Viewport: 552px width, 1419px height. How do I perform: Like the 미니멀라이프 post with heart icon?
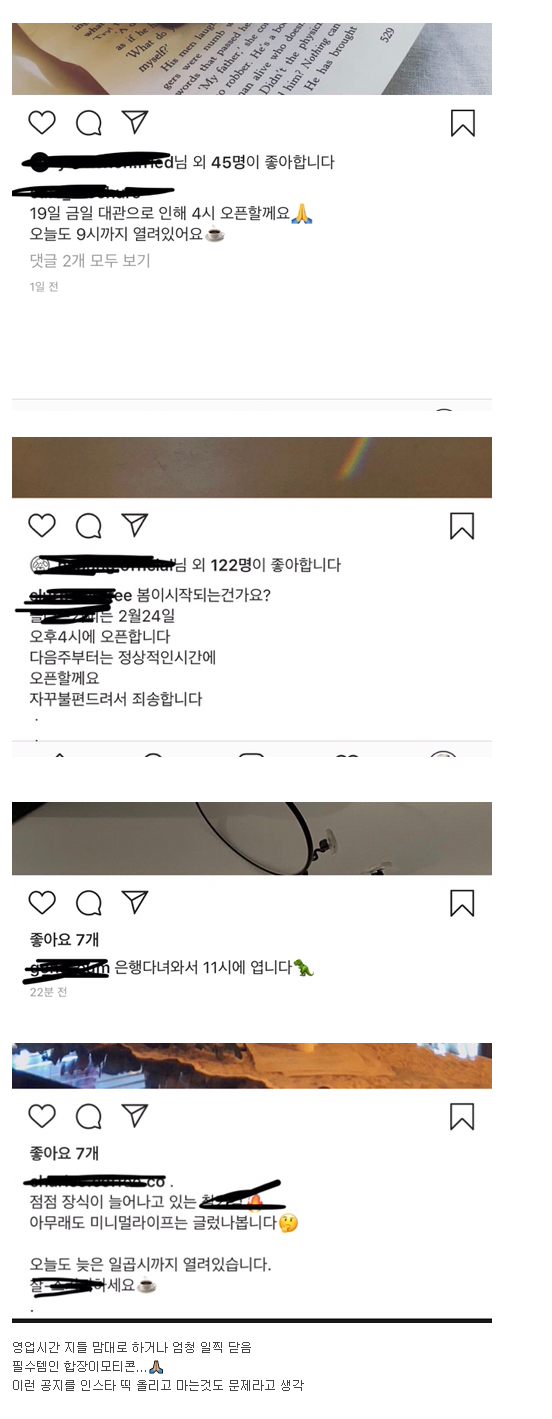pyautogui.click(x=42, y=1115)
